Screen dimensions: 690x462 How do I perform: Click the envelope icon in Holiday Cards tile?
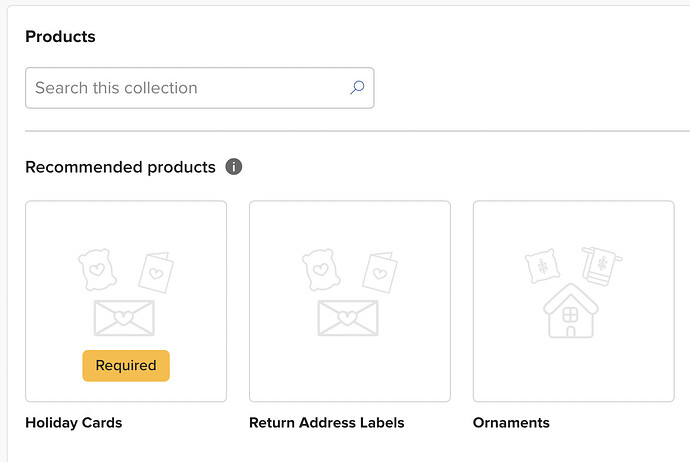coord(124,318)
